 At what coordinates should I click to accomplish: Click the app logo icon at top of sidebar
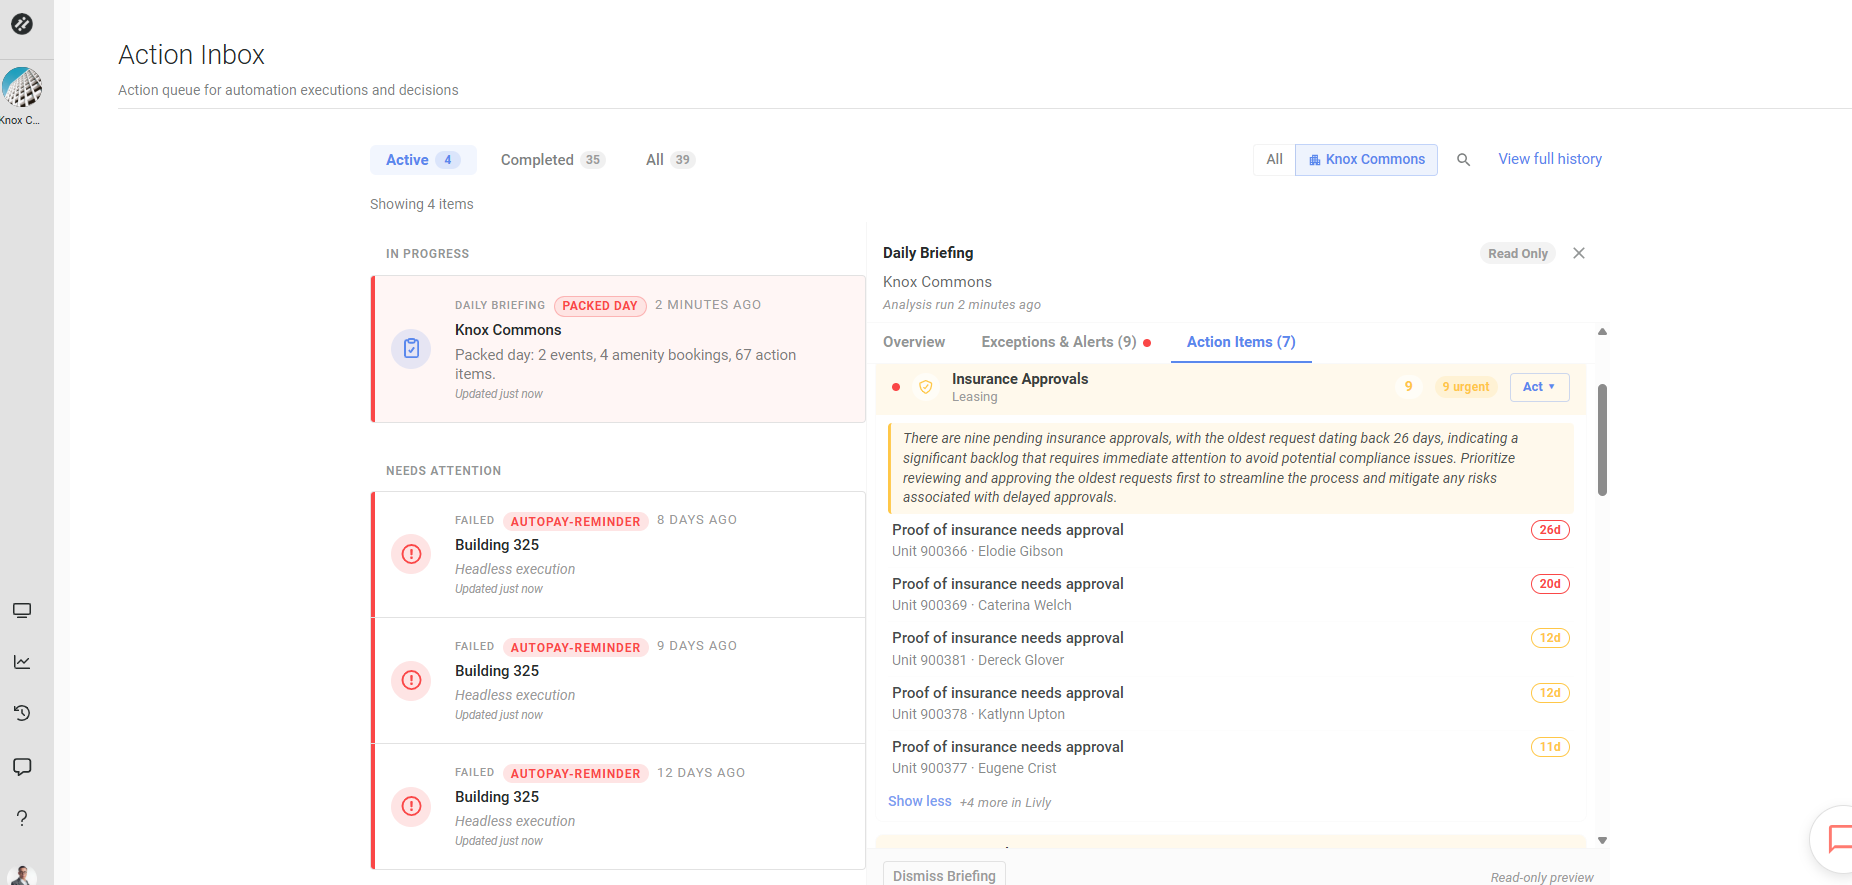(22, 24)
